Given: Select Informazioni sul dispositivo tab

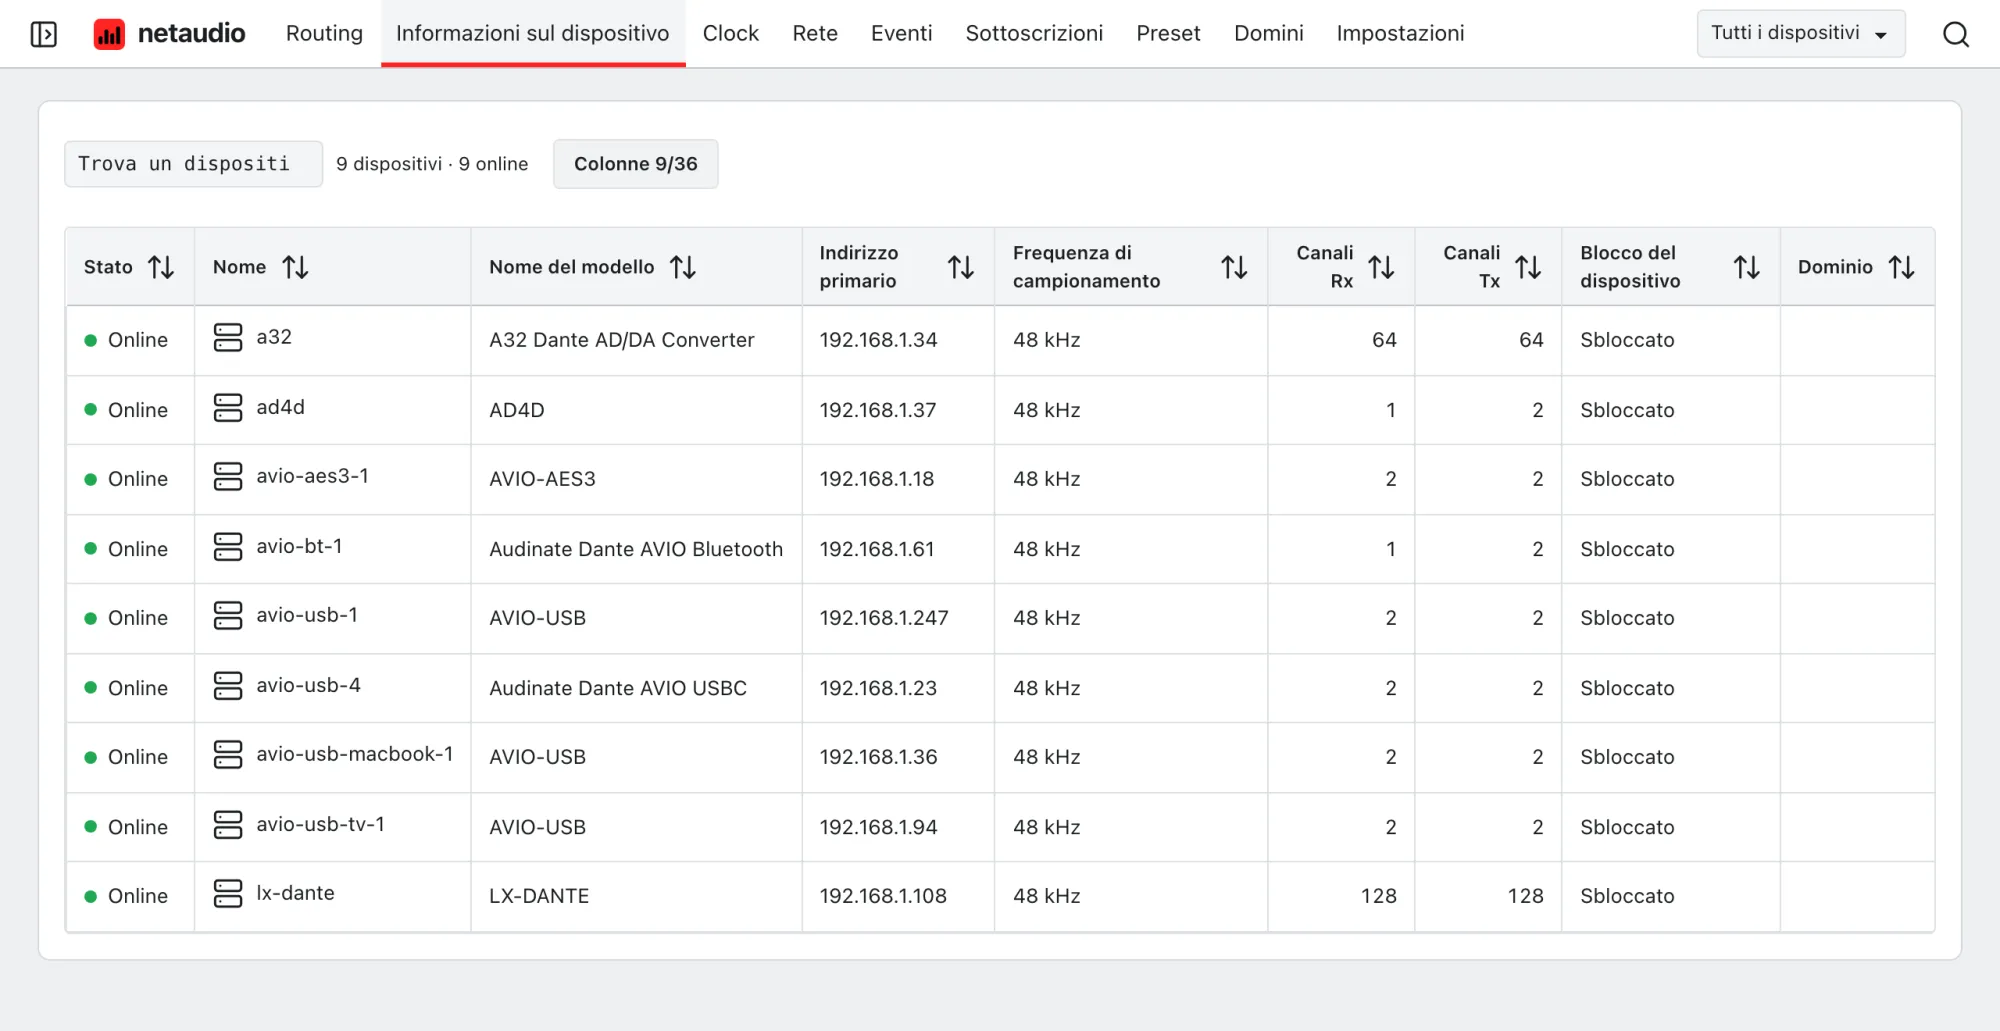Looking at the screenshot, I should tap(533, 34).
